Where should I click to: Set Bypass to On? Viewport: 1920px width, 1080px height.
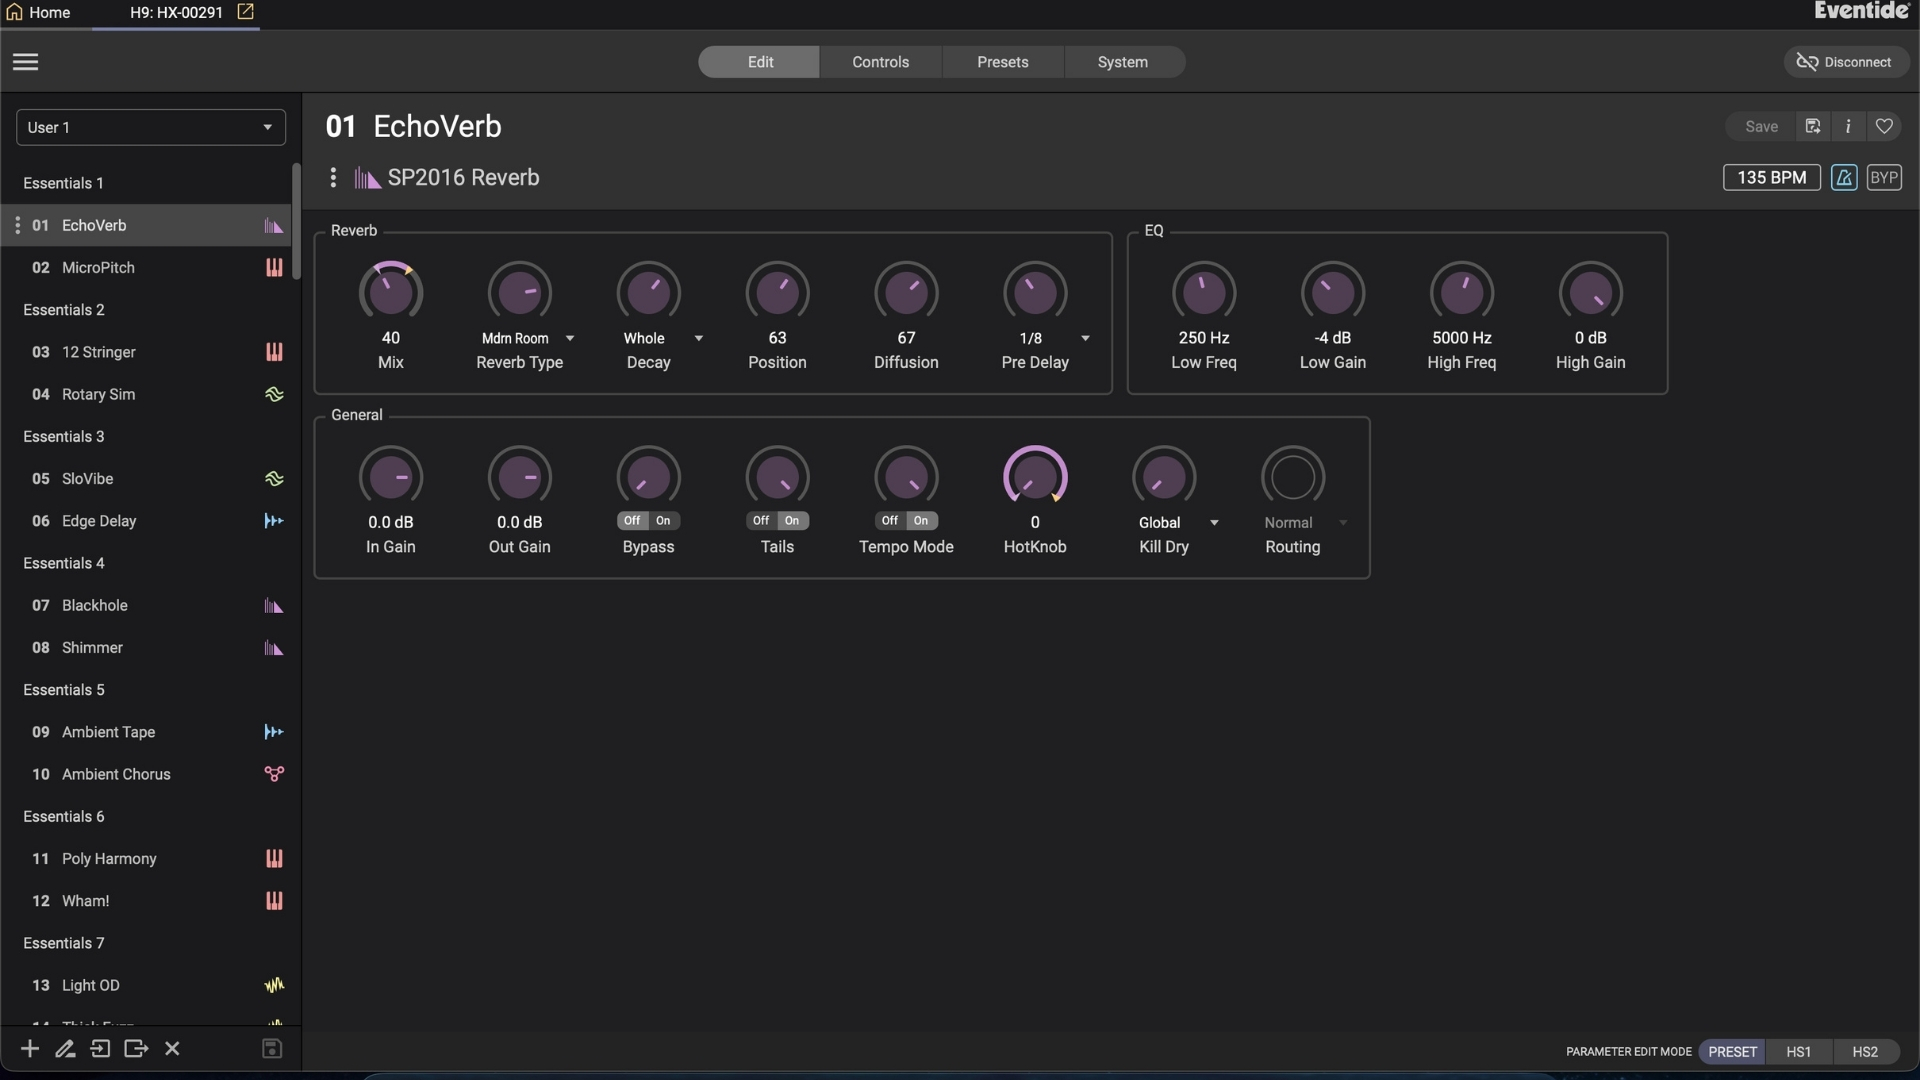tap(663, 521)
